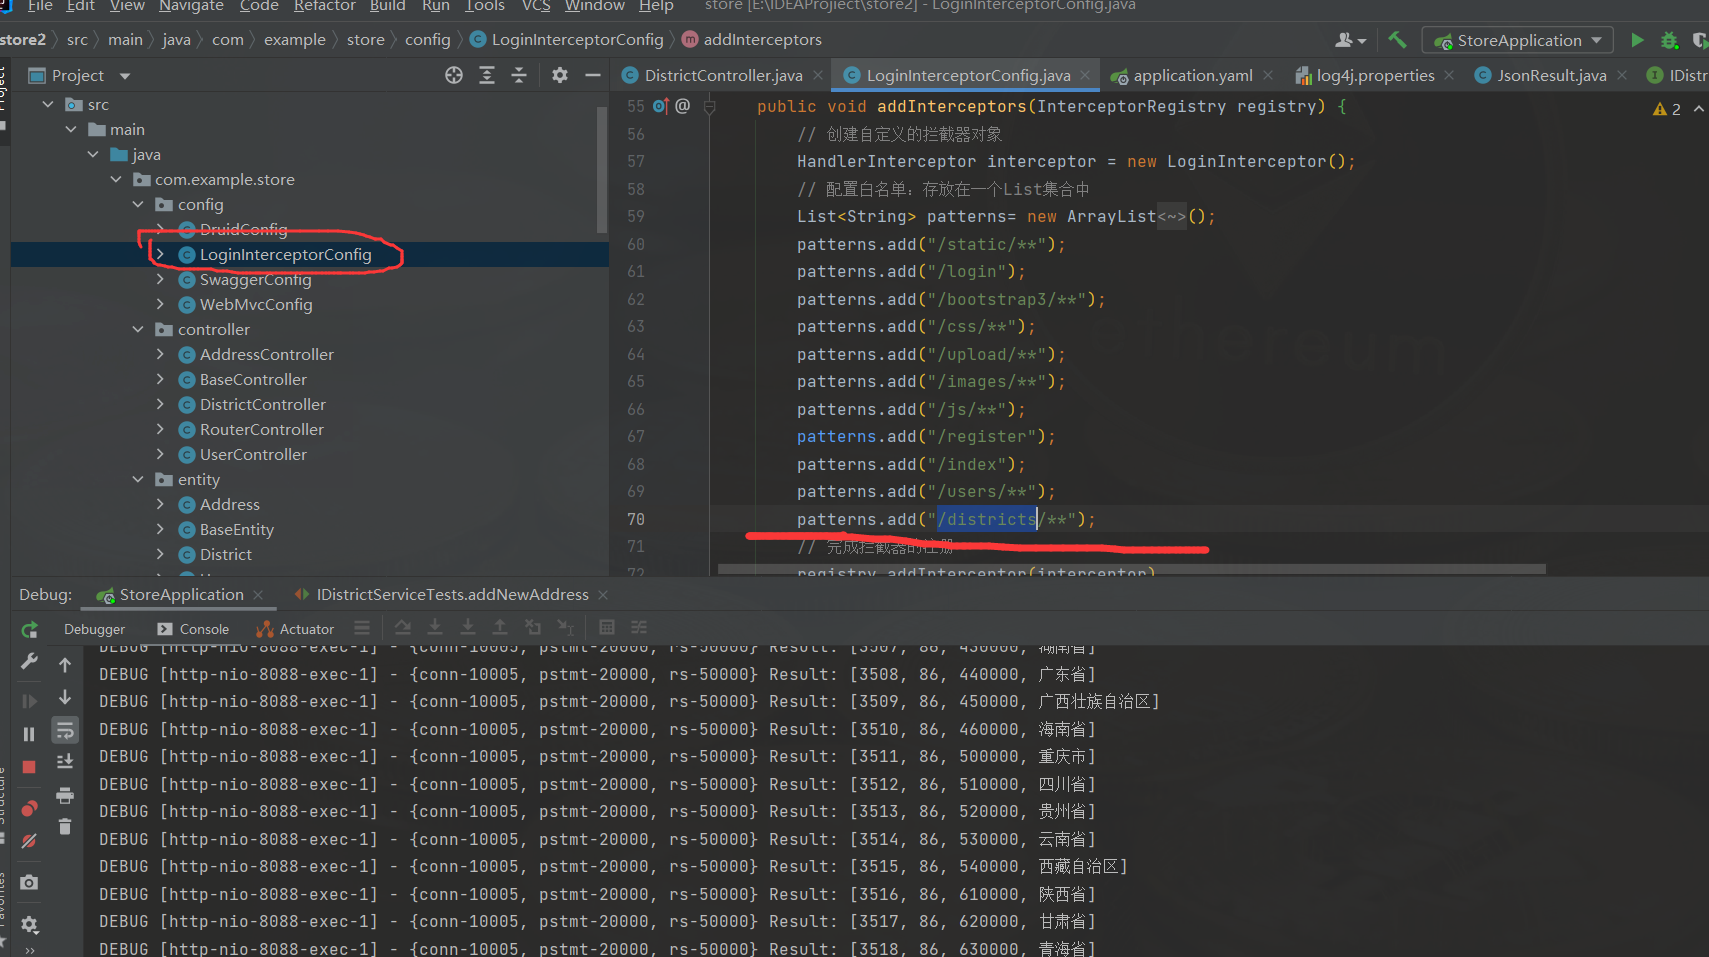1709x957 pixels.
Task: Open the user account icon dropdown
Action: [x=1350, y=40]
